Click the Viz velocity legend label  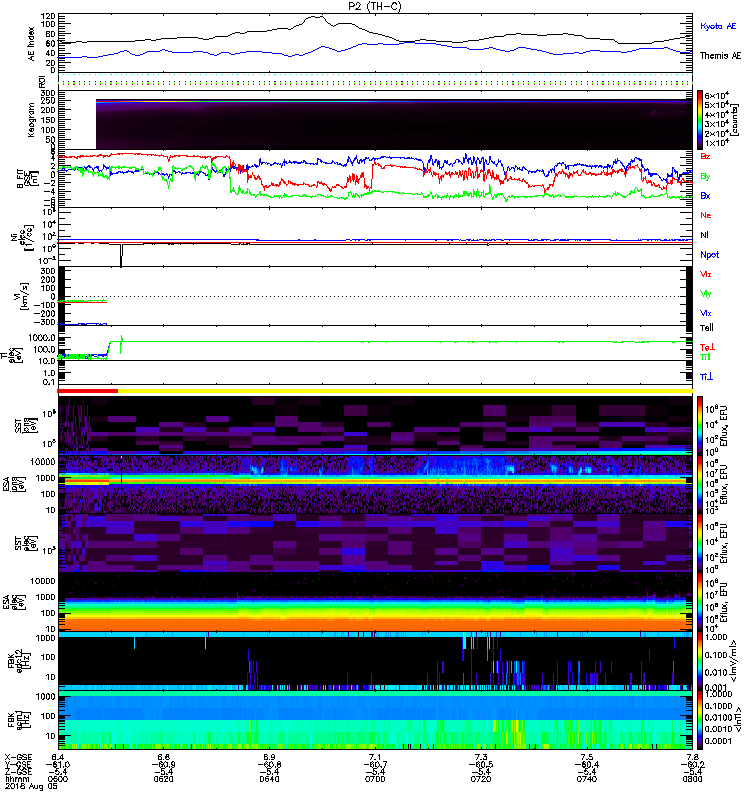(x=706, y=274)
